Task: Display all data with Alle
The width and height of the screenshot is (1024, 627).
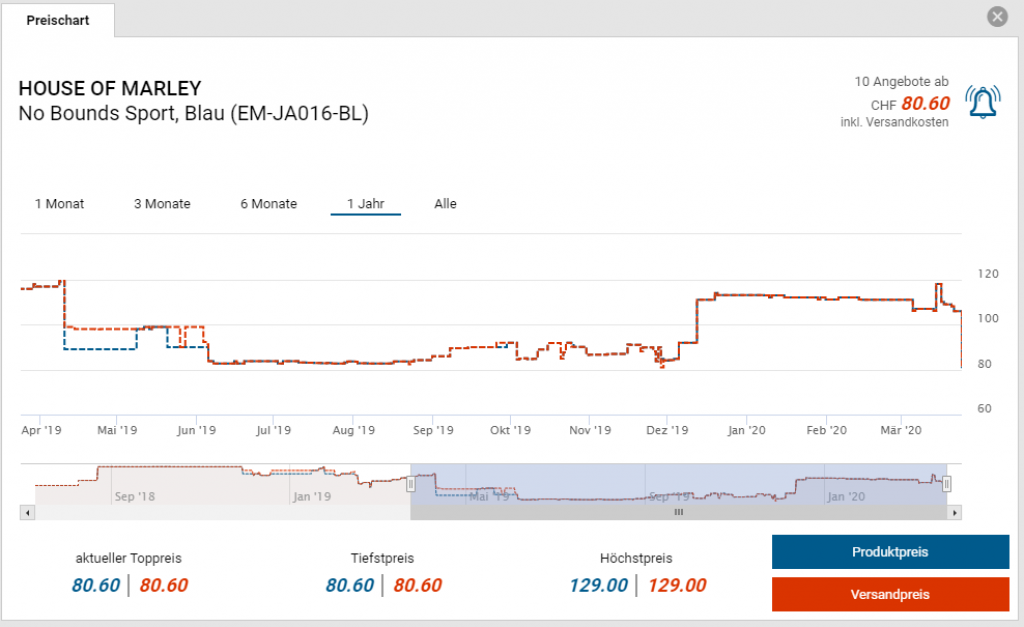Action: point(445,204)
